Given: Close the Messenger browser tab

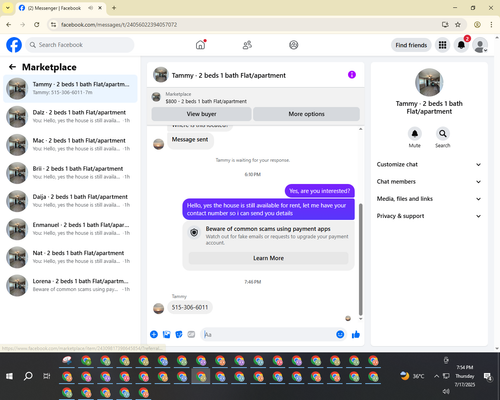Looking at the screenshot, I should pos(100,8).
